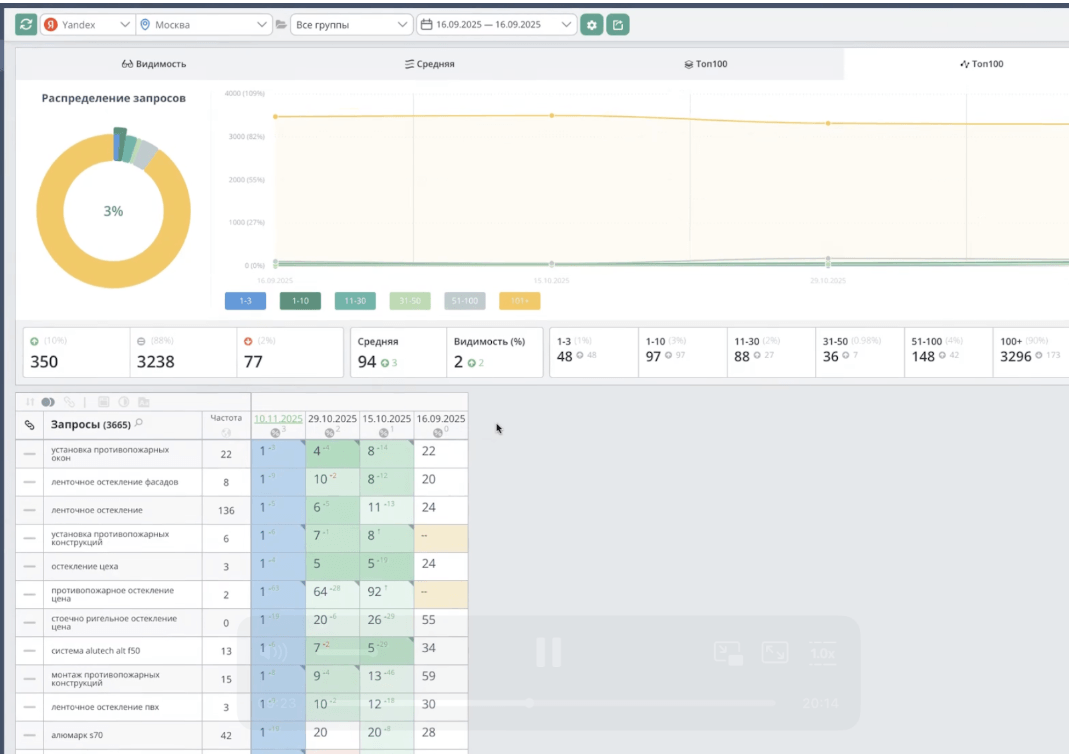
Task: Toggle the 51-100 legend series
Action: pyautogui.click(x=463, y=300)
